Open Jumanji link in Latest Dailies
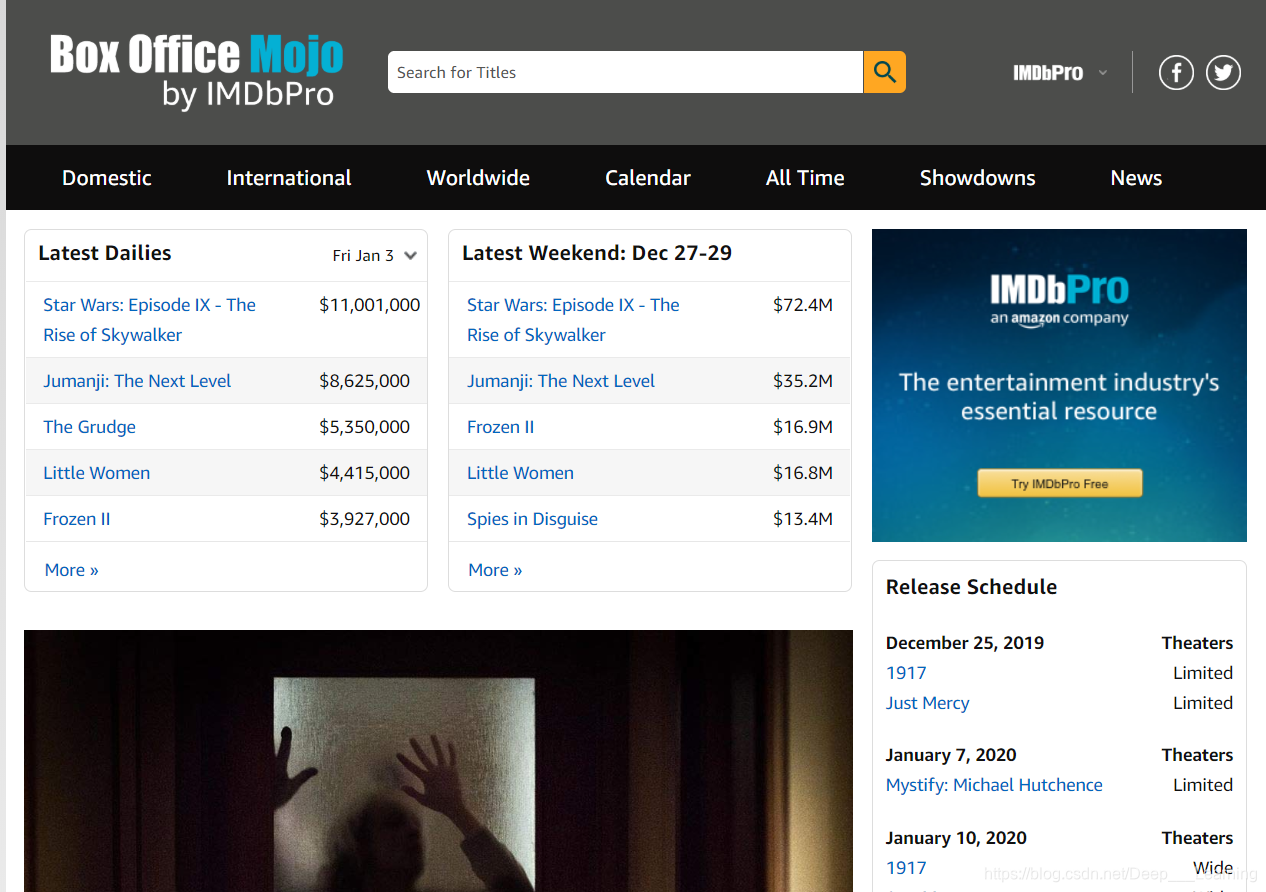This screenshot has height=892, width=1266. coord(137,381)
